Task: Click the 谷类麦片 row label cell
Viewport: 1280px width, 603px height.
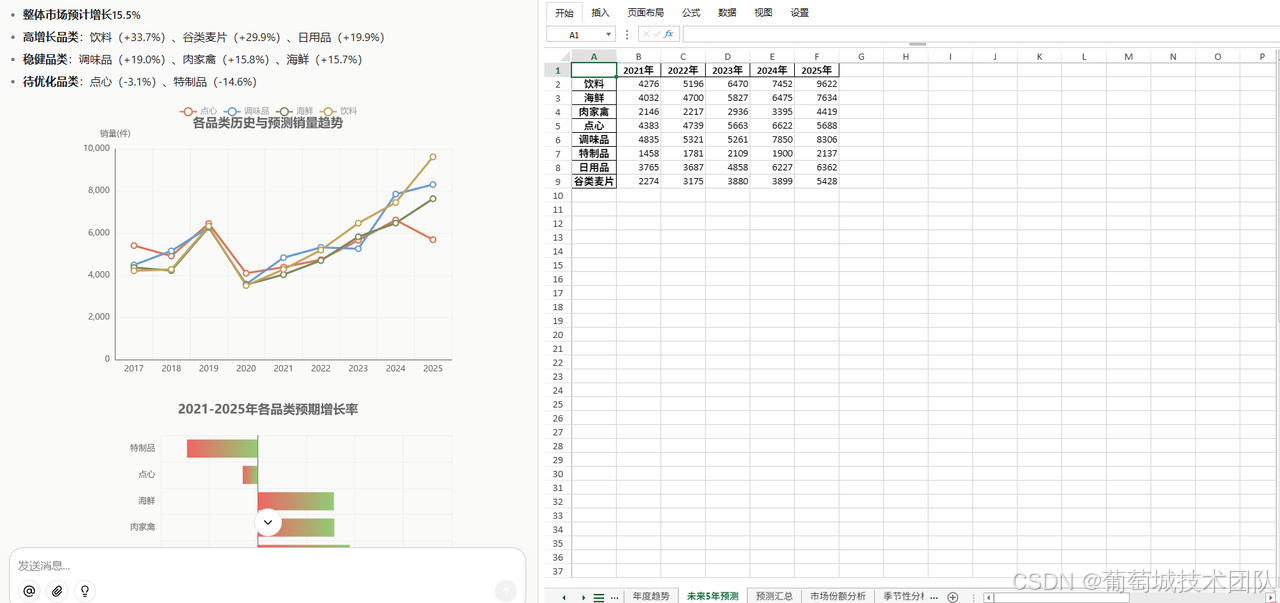Action: (593, 181)
